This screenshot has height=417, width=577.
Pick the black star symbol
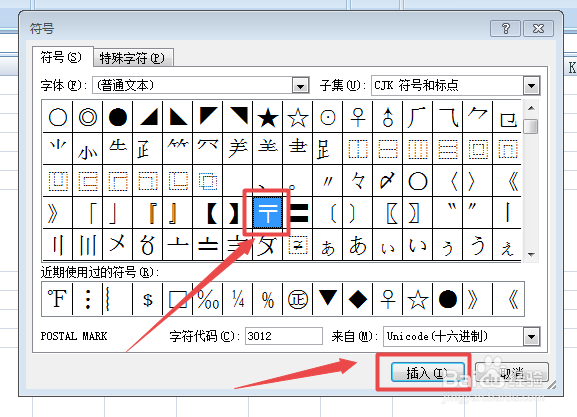pyautogui.click(x=268, y=117)
